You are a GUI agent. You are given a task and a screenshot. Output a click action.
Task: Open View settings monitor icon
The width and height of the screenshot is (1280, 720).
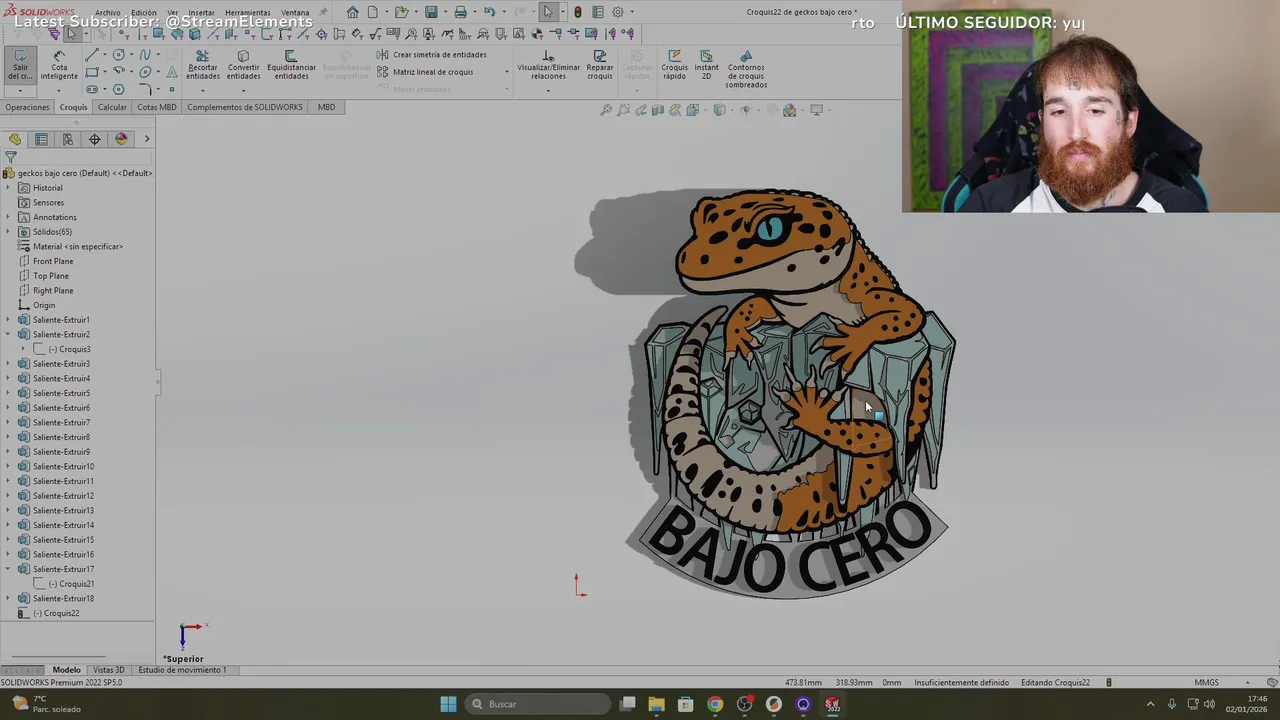816,110
